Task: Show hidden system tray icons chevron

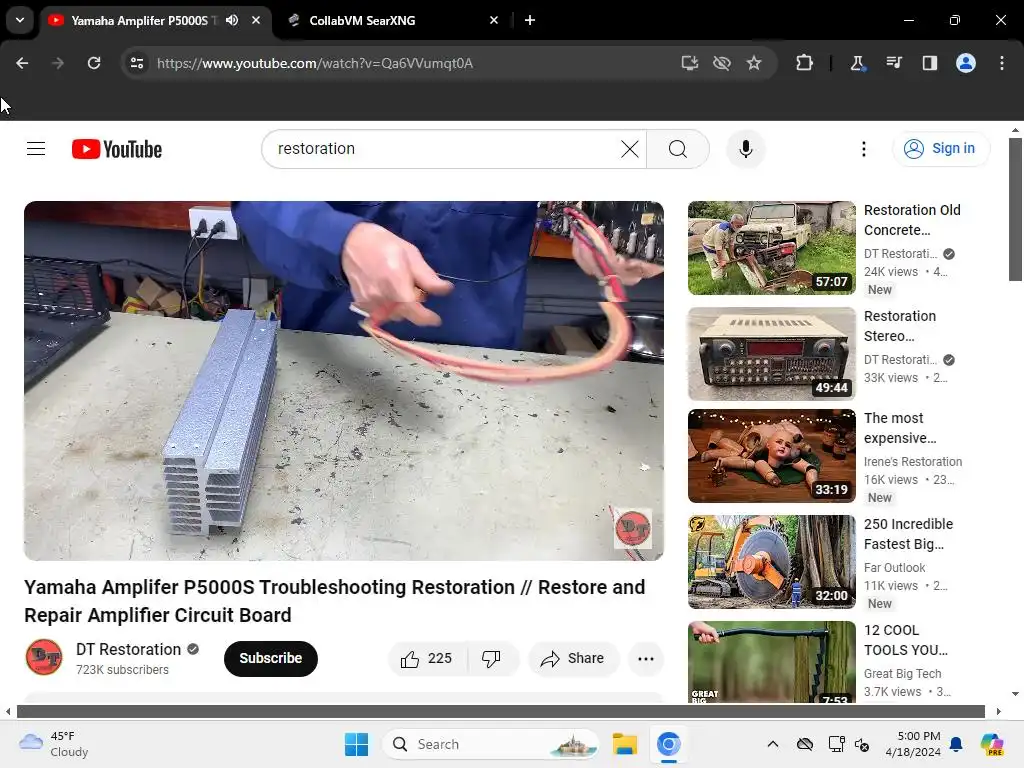Action: pos(773,744)
